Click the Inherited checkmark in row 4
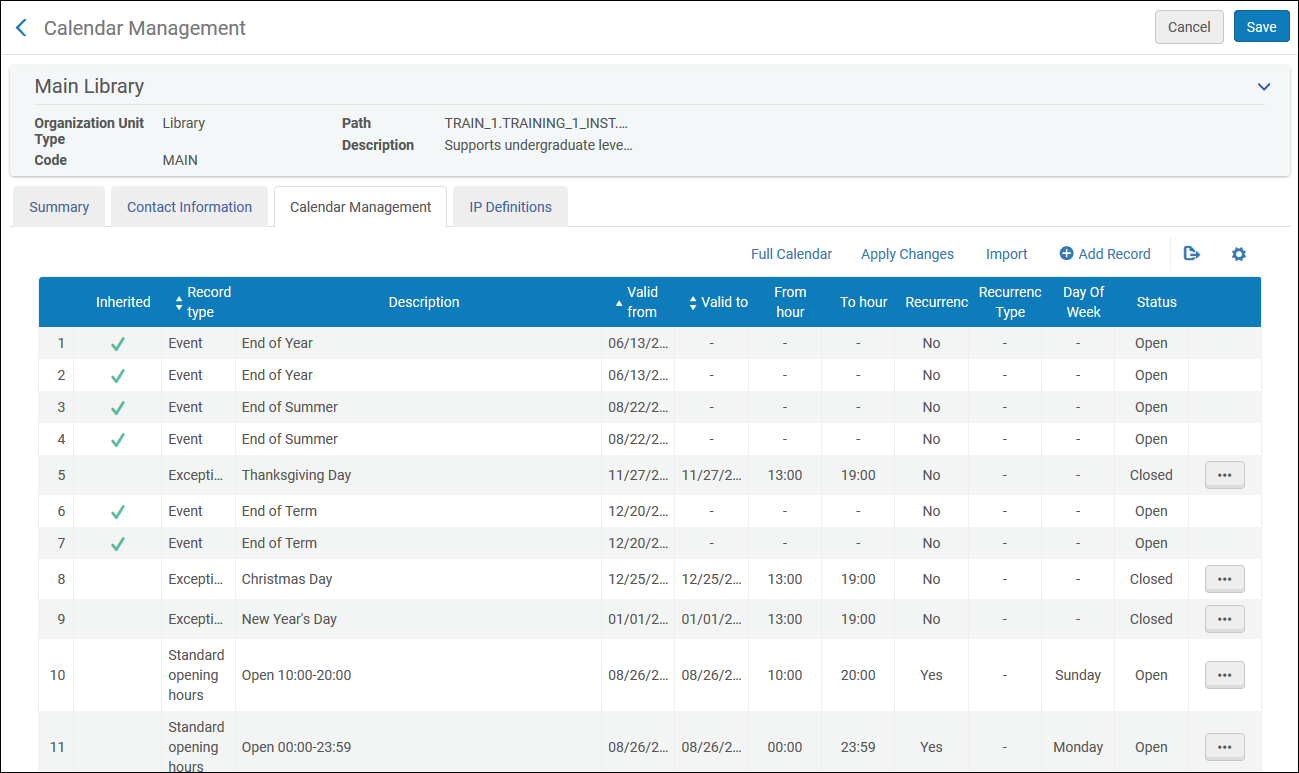Image resolution: width=1299 pixels, height=773 pixels. coord(117,439)
